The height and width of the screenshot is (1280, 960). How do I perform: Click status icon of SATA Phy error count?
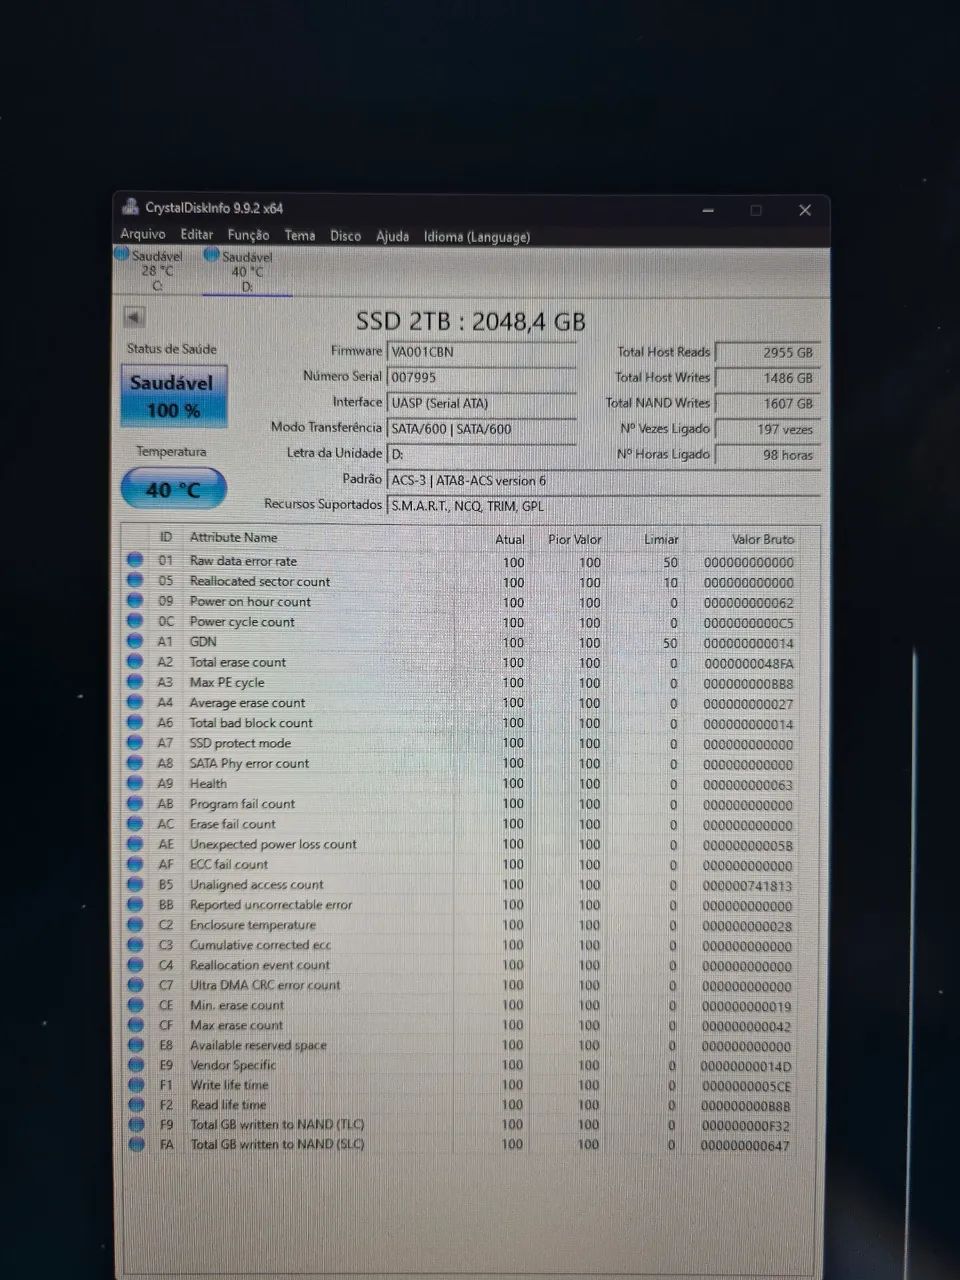click(135, 762)
